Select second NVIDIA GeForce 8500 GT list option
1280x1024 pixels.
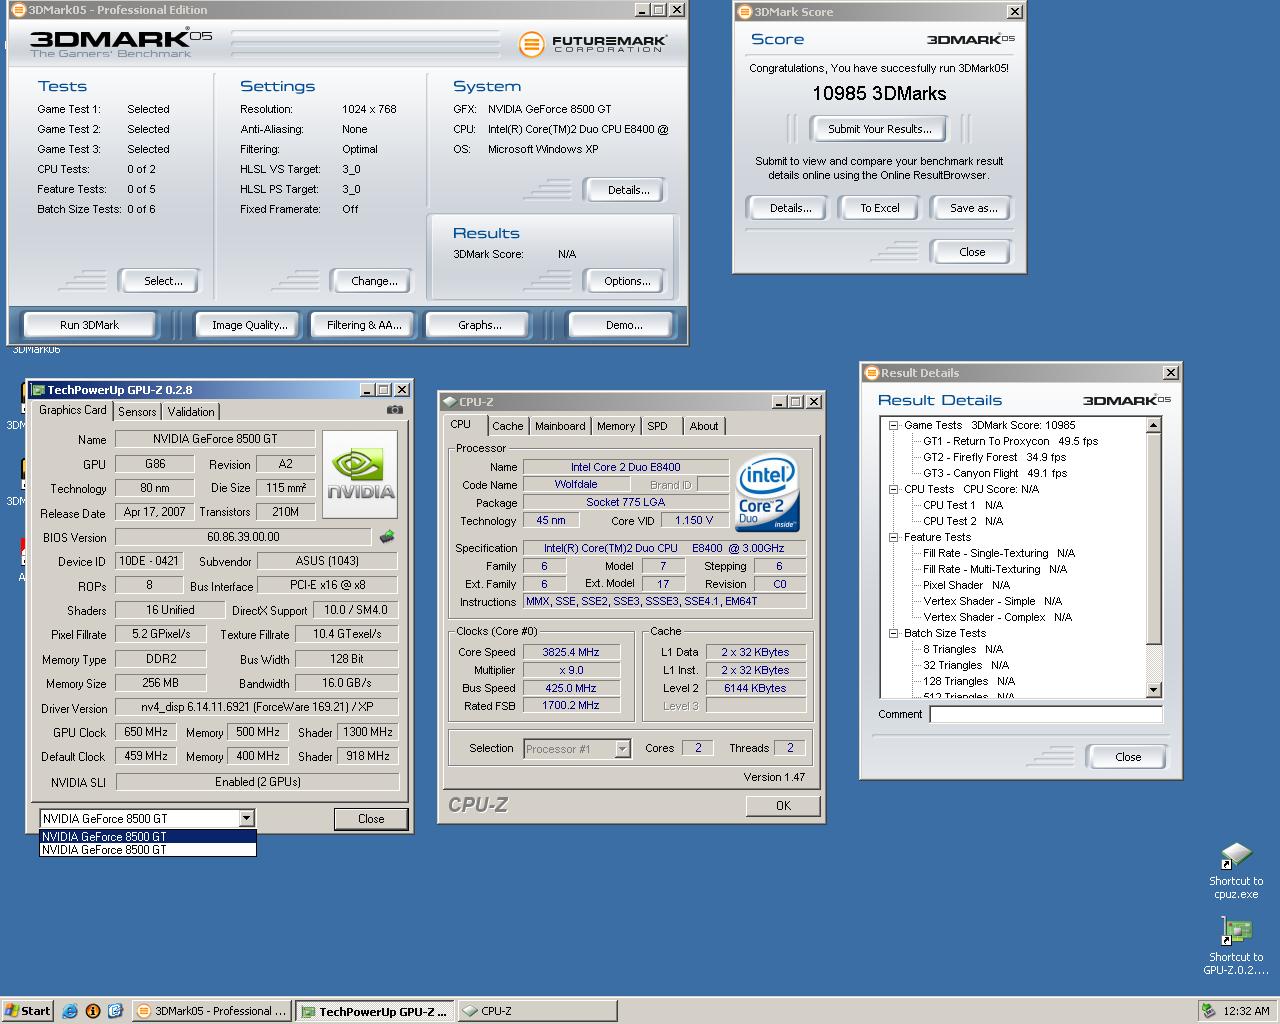148,850
